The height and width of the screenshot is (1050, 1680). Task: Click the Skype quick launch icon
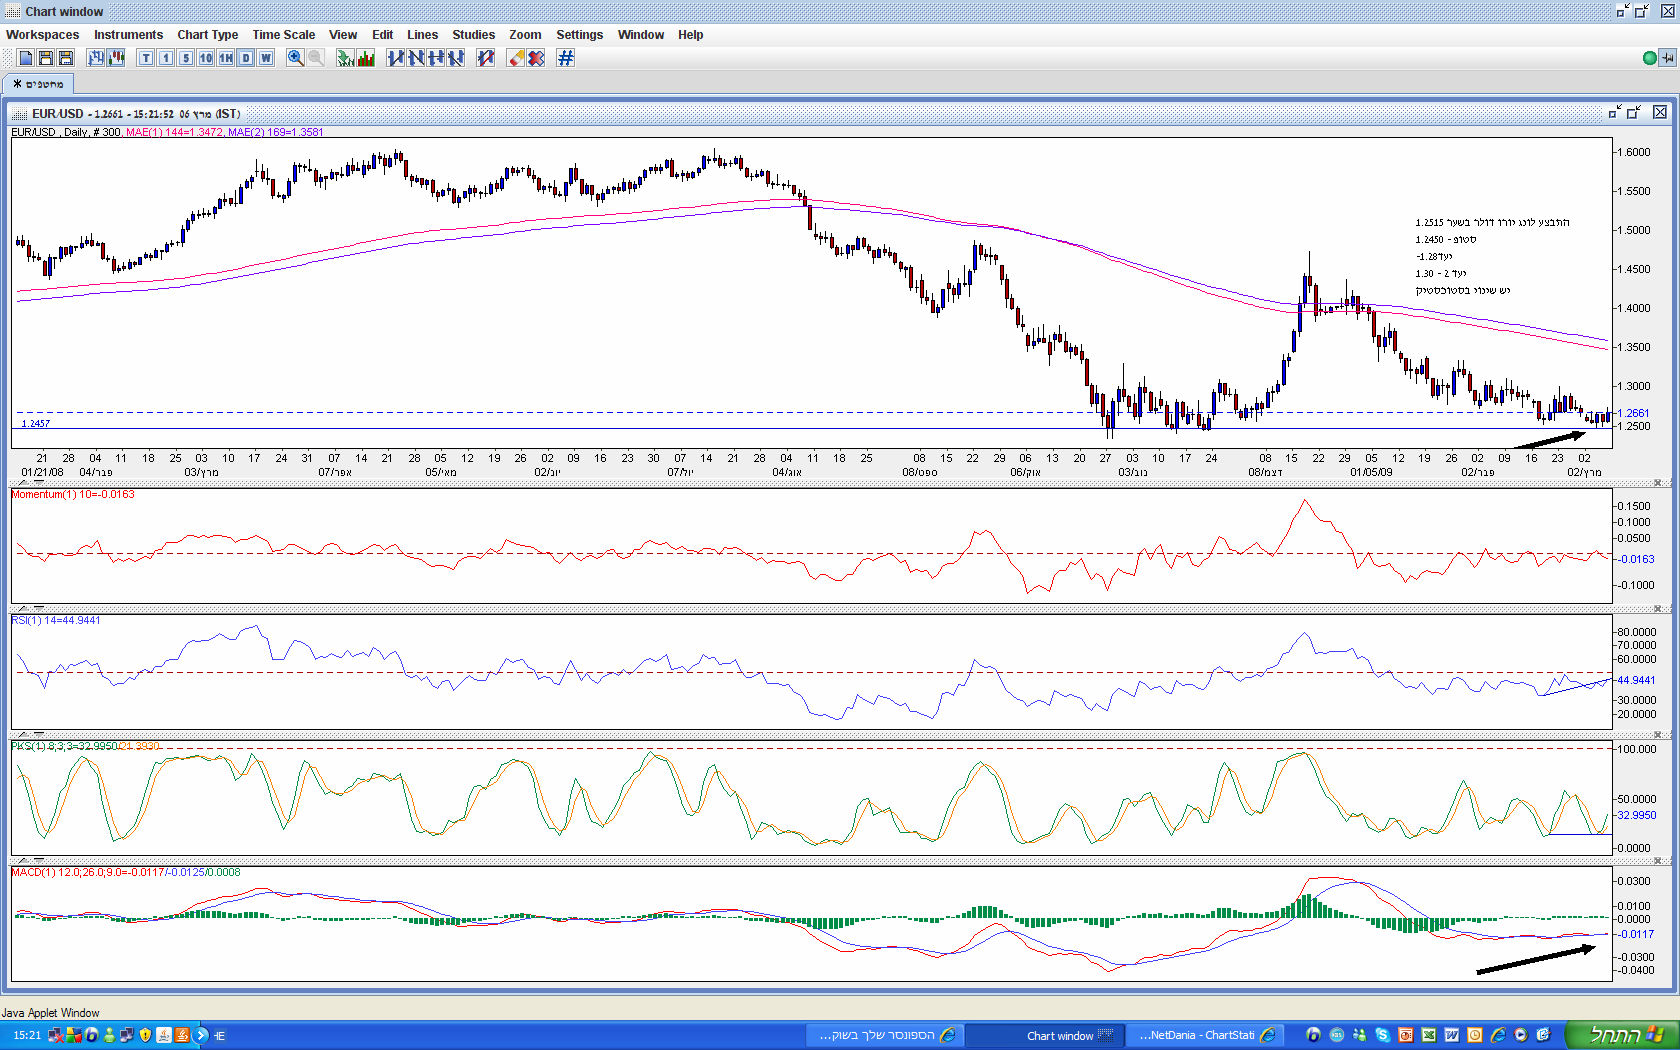point(1382,1035)
